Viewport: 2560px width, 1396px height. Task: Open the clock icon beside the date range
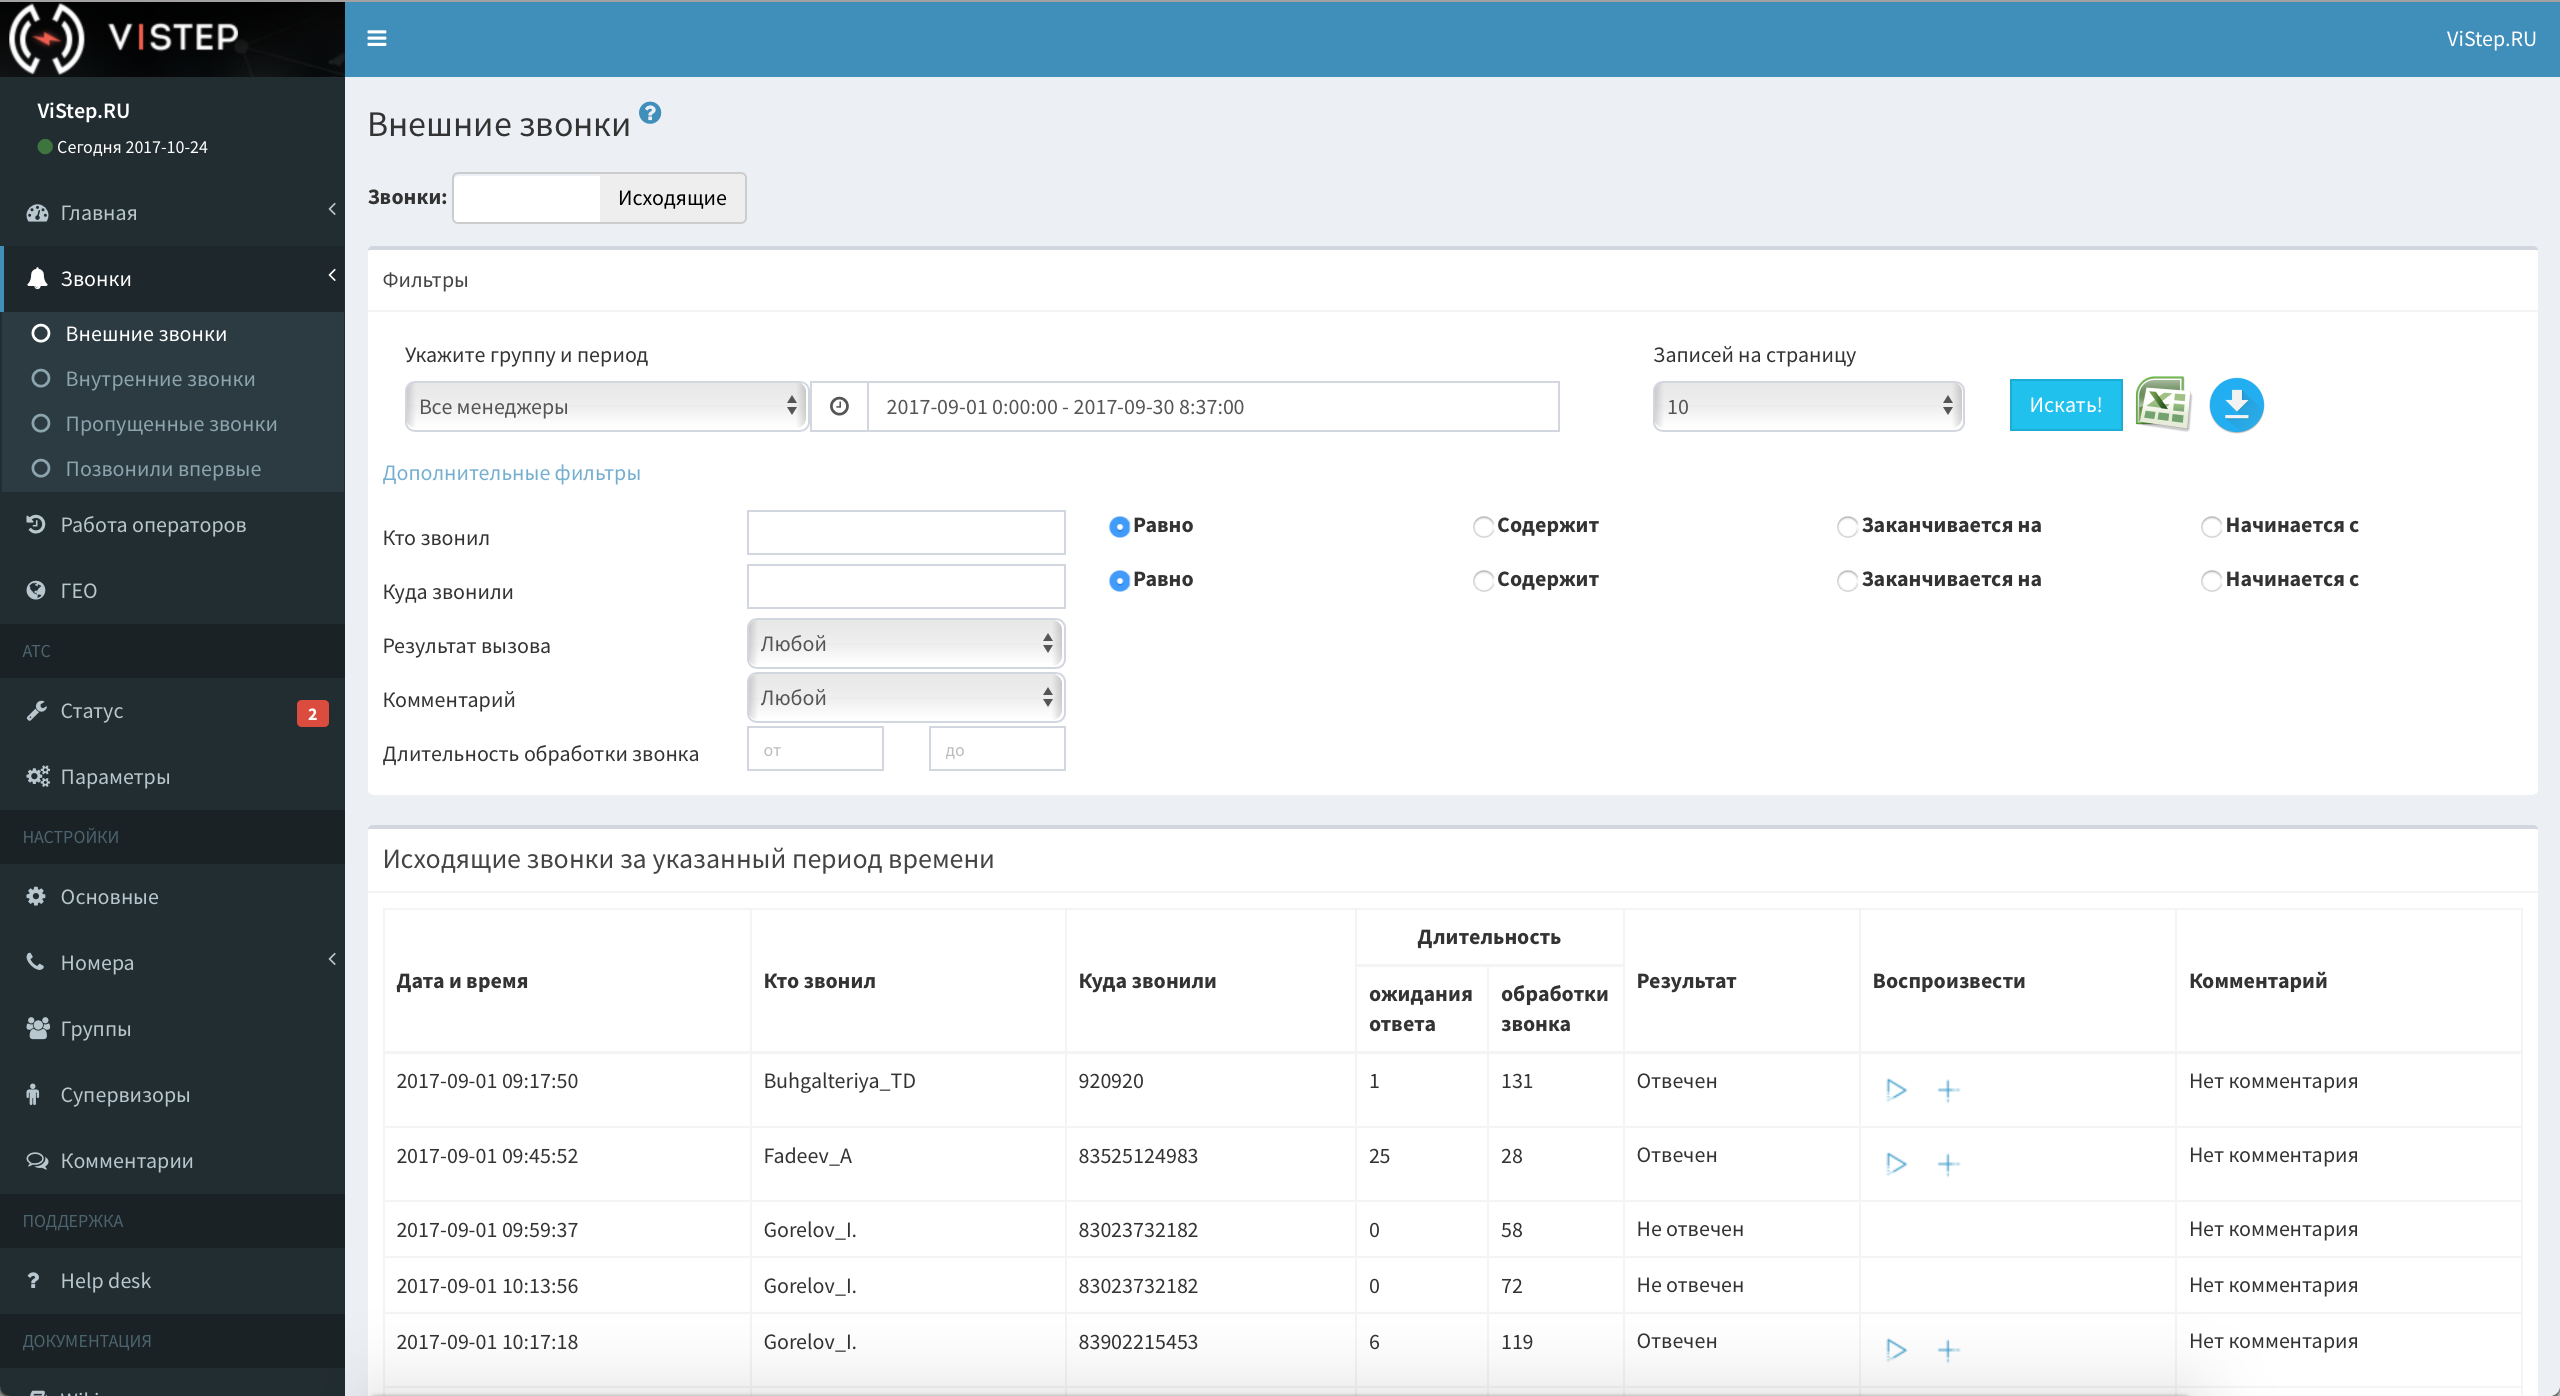click(838, 406)
